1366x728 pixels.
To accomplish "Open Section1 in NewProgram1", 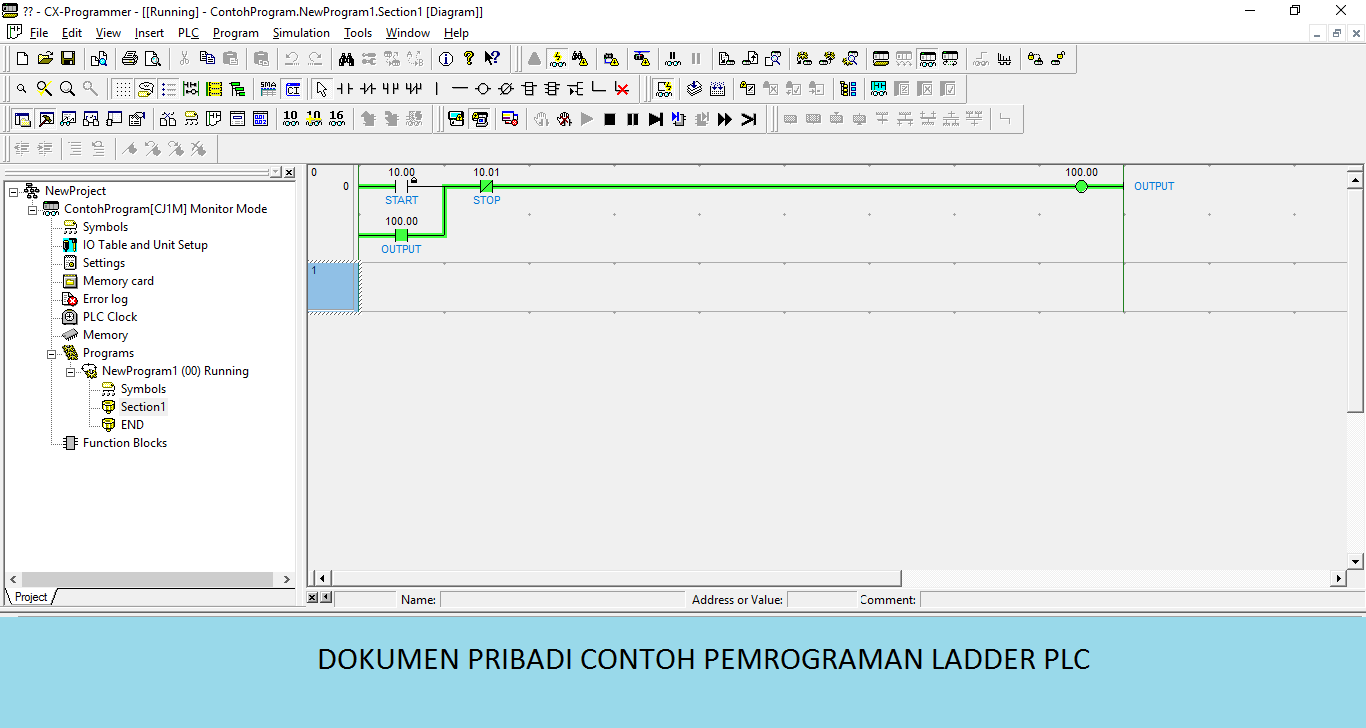I will click(x=142, y=406).
